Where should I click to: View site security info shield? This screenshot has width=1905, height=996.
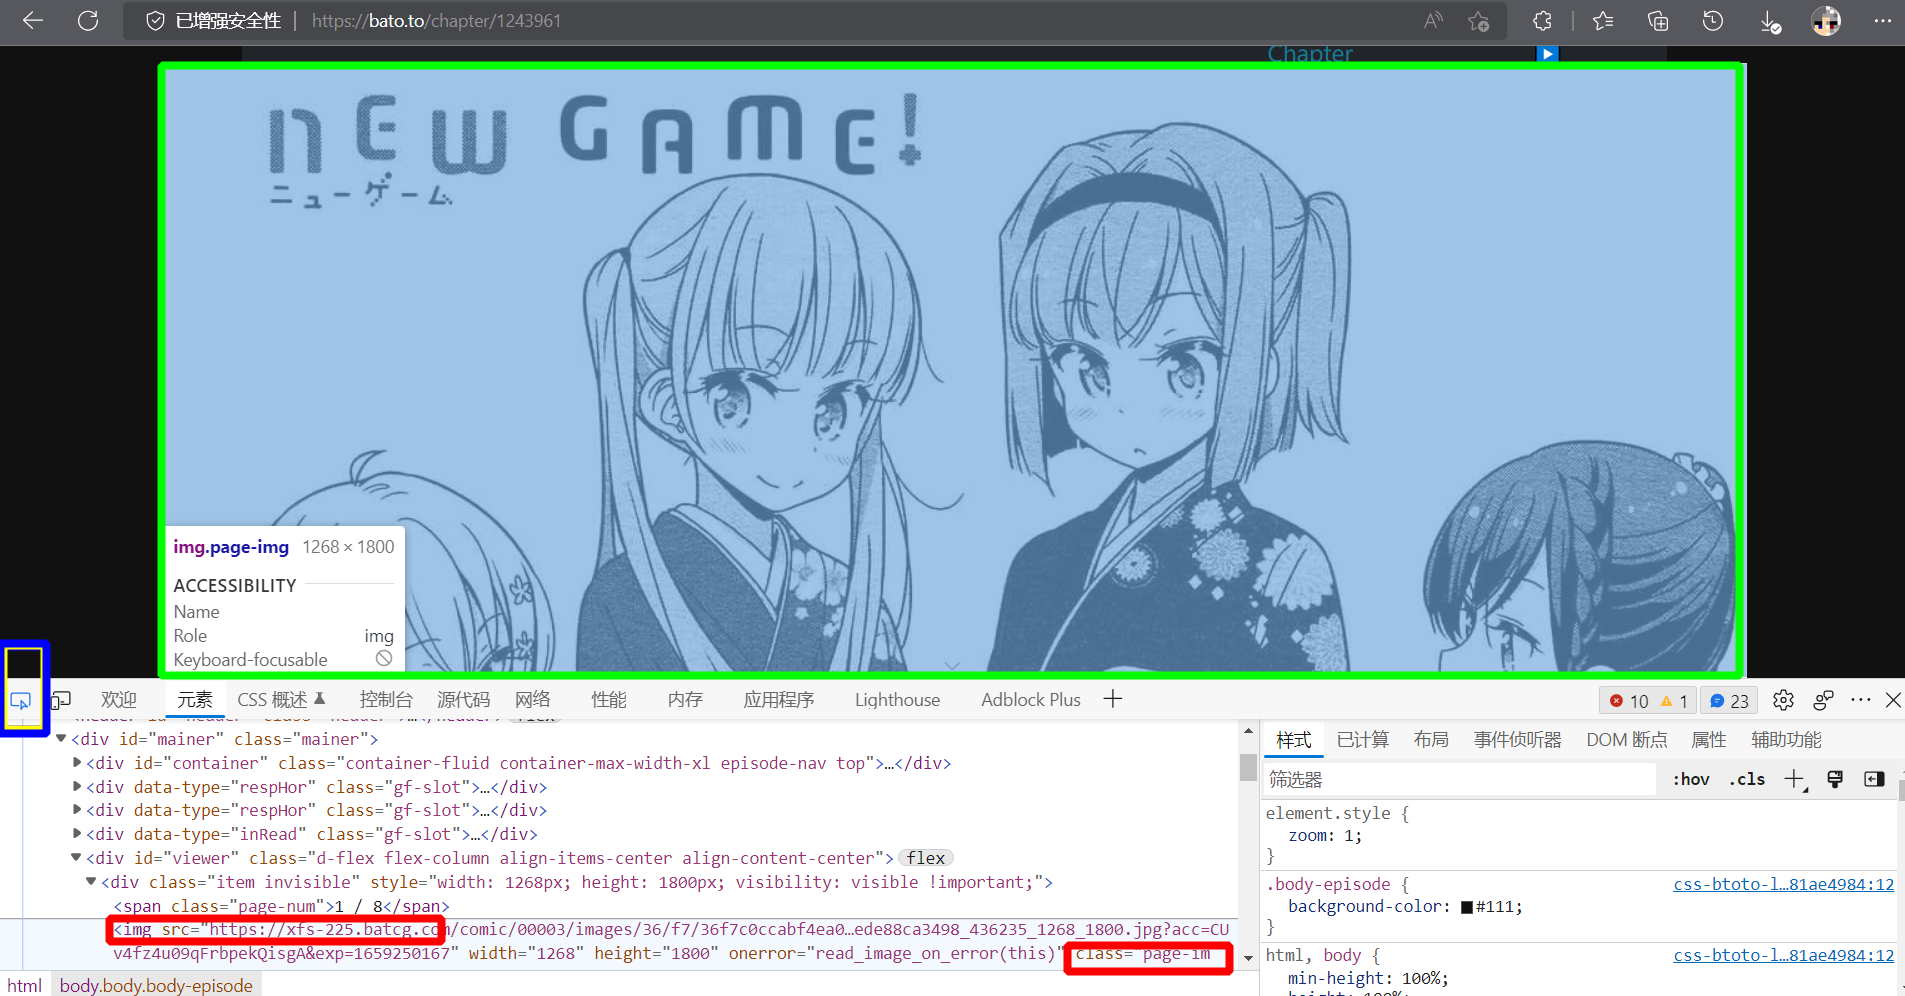coord(155,21)
